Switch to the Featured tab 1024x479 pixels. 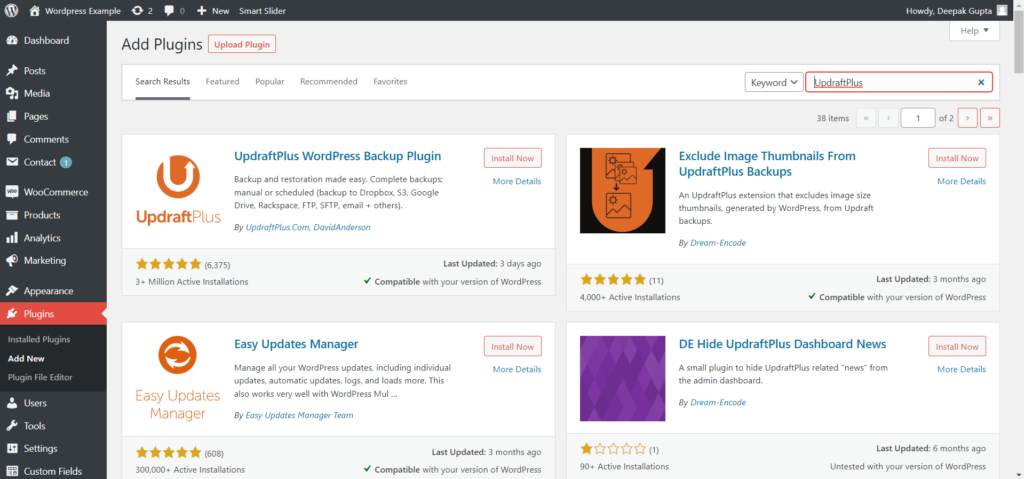pyautogui.click(x=223, y=82)
